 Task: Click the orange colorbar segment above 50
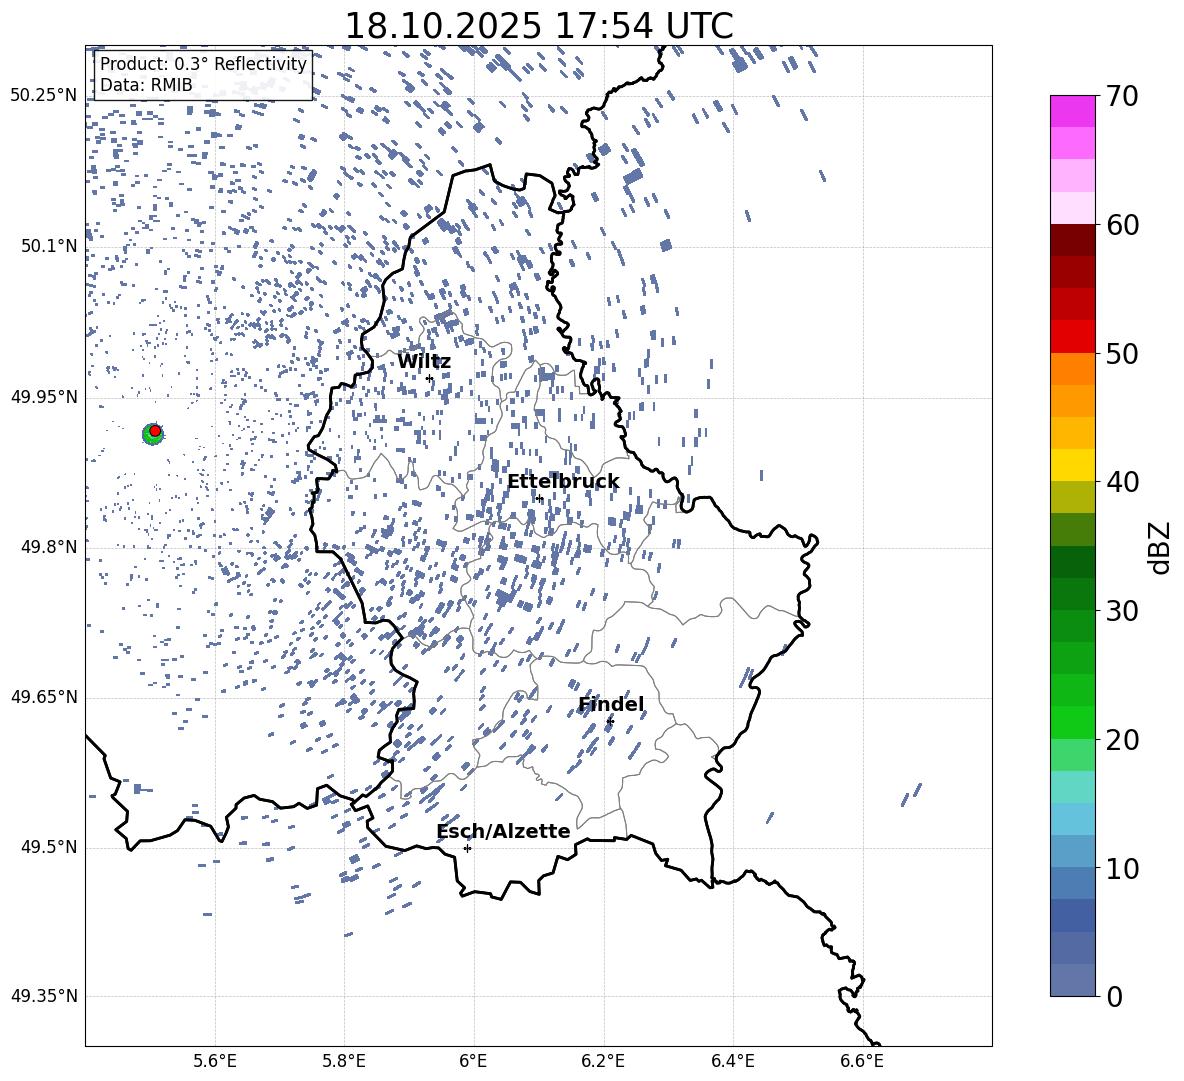point(1073,369)
